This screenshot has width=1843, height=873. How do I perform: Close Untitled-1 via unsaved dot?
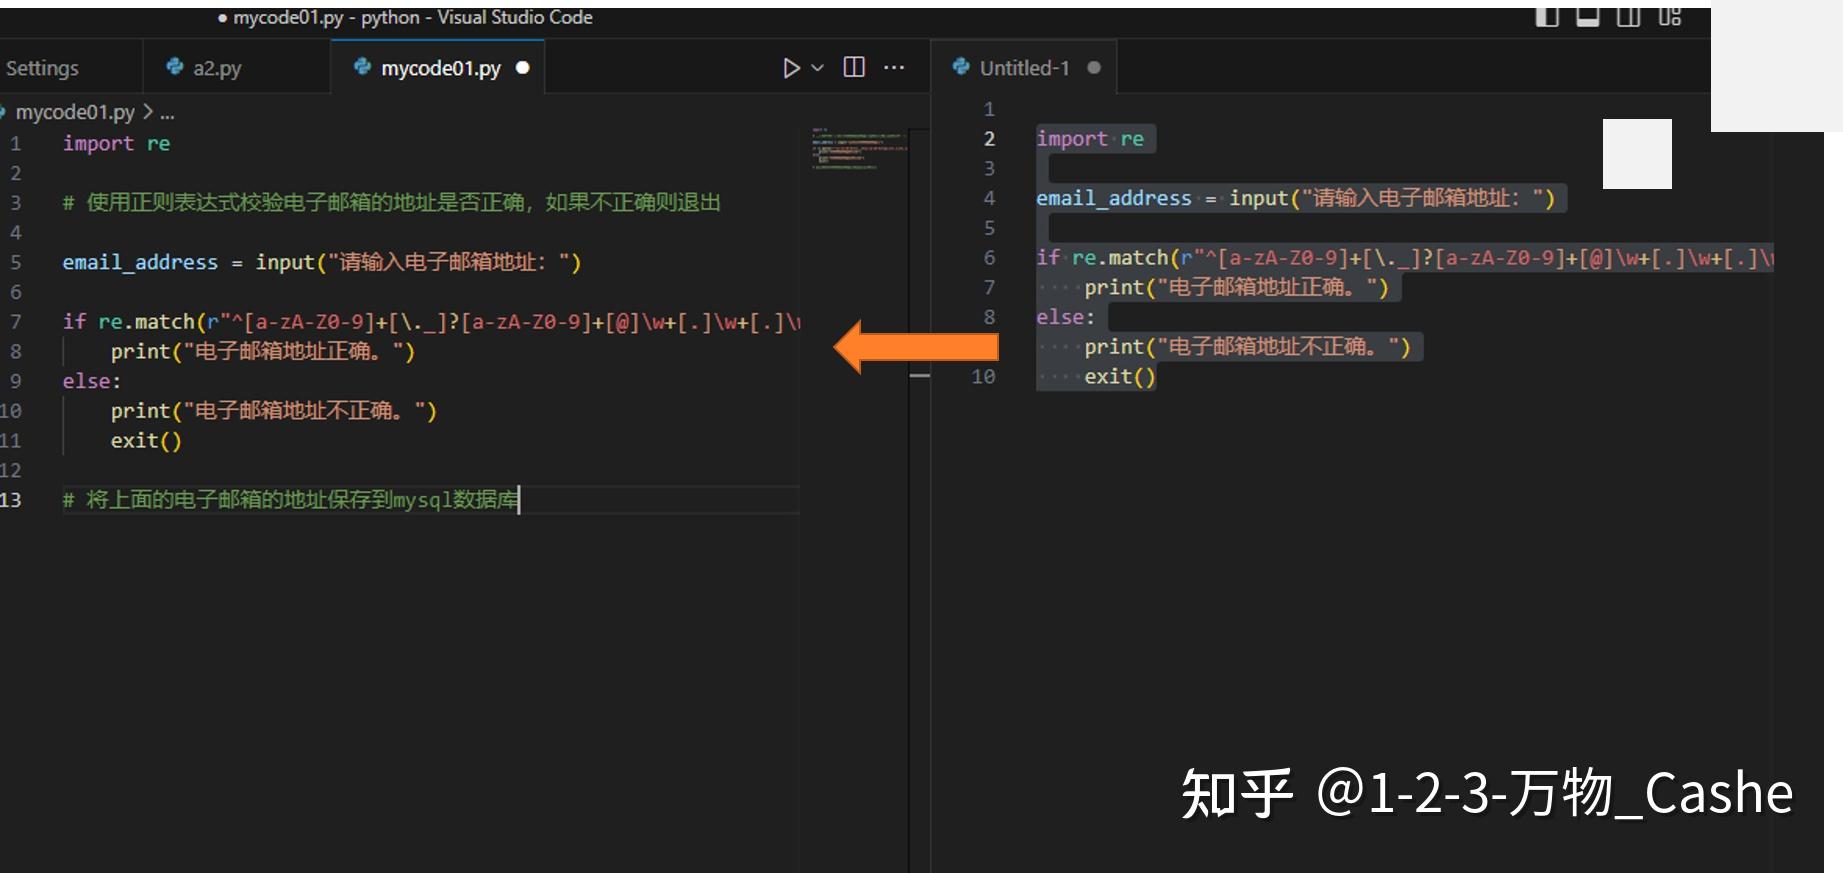(x=1094, y=68)
